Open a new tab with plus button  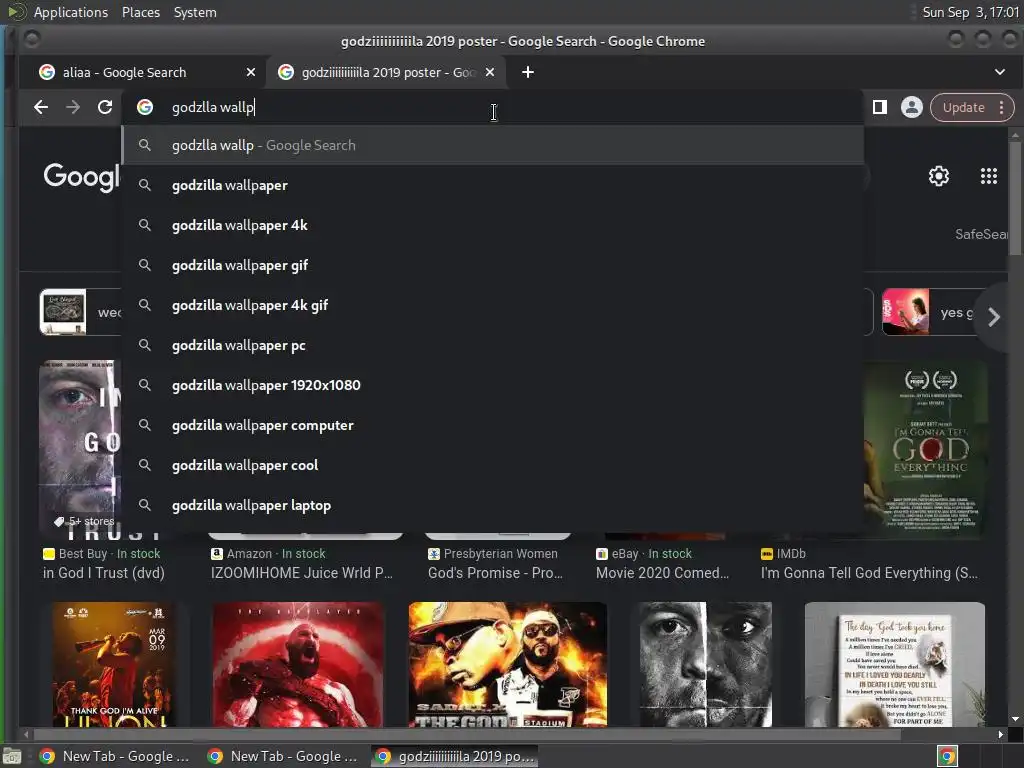[x=528, y=72]
